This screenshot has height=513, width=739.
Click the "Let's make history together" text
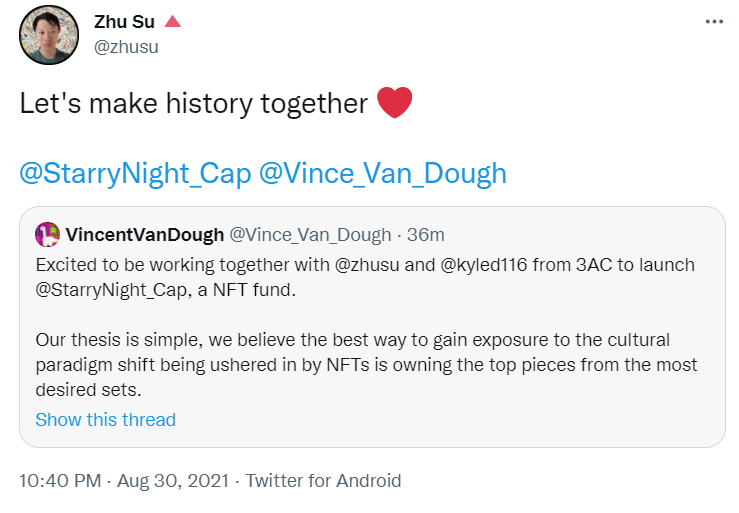[193, 104]
